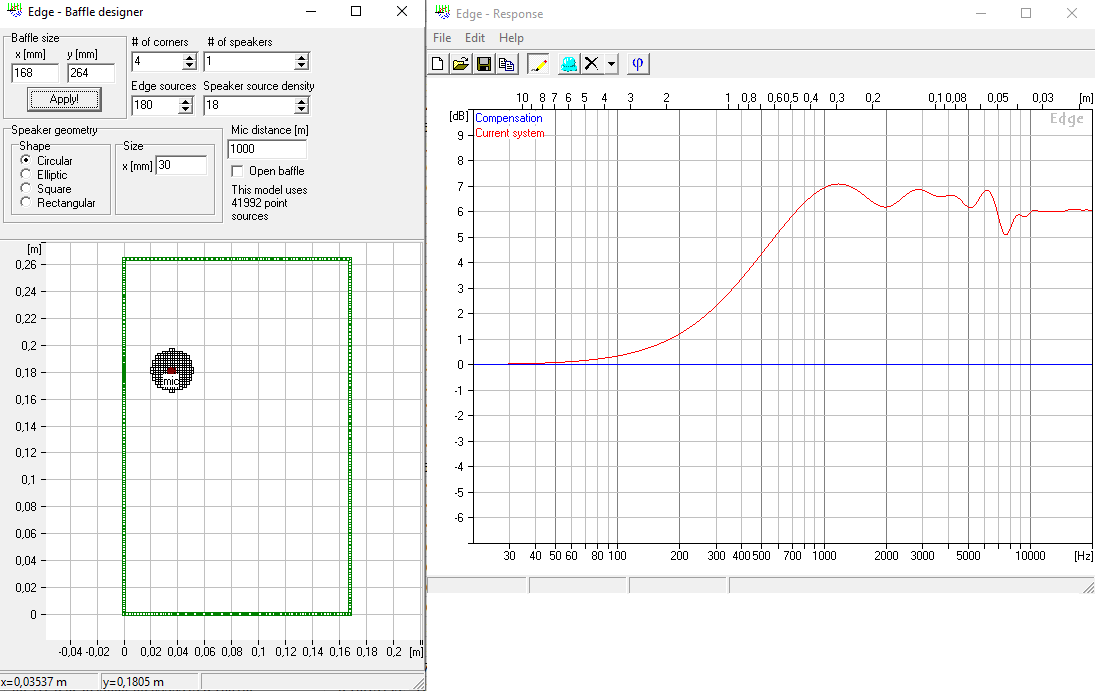Viewport: 1096px width, 691px height.
Task: Increase the number of corners spinner
Action: pyautogui.click(x=189, y=58)
